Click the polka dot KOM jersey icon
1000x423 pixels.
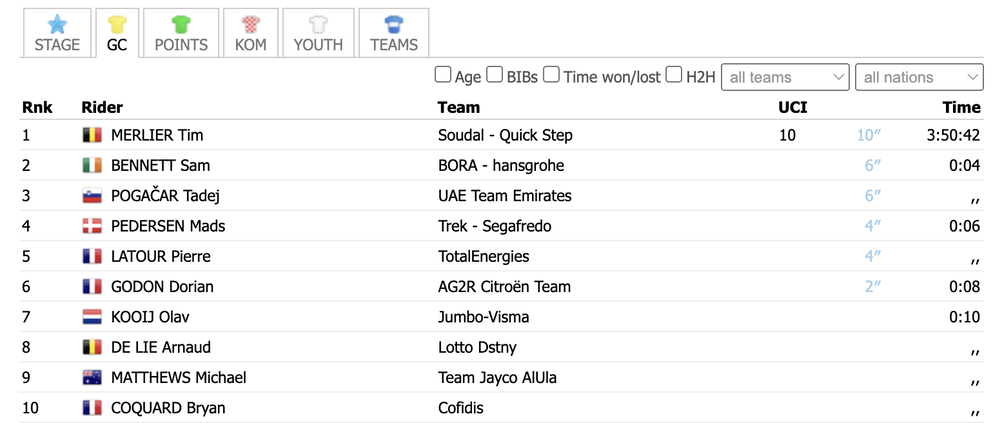click(251, 25)
